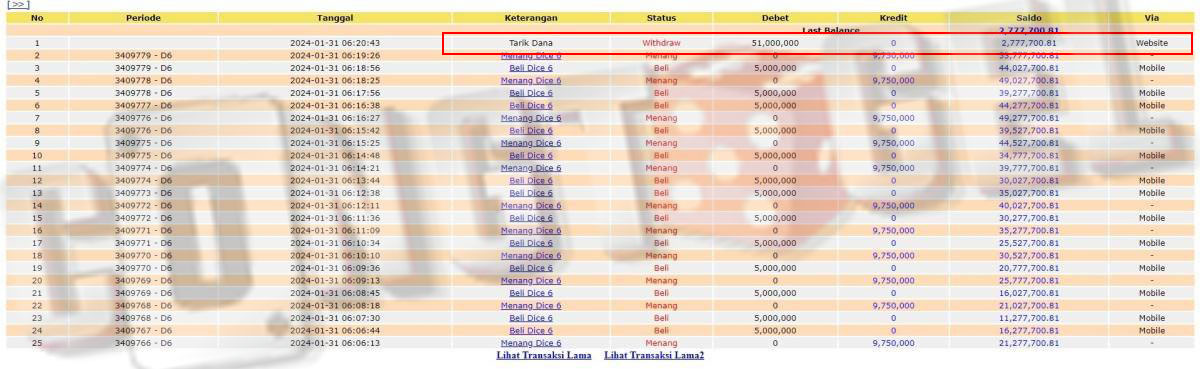The height and width of the screenshot is (369, 1200).
Task: Open Beli Dice 6 link in row 10
Action: coord(531,155)
